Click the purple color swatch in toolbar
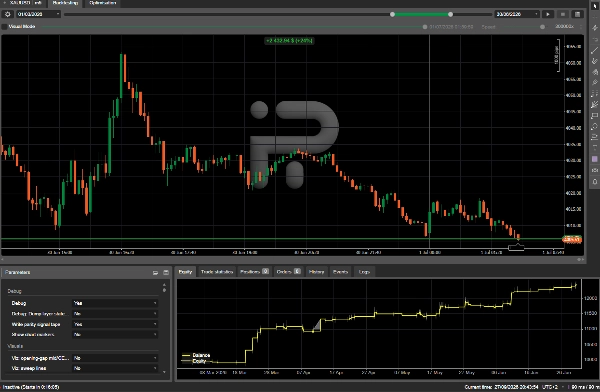The height and width of the screenshot is (392, 600). click(594, 159)
